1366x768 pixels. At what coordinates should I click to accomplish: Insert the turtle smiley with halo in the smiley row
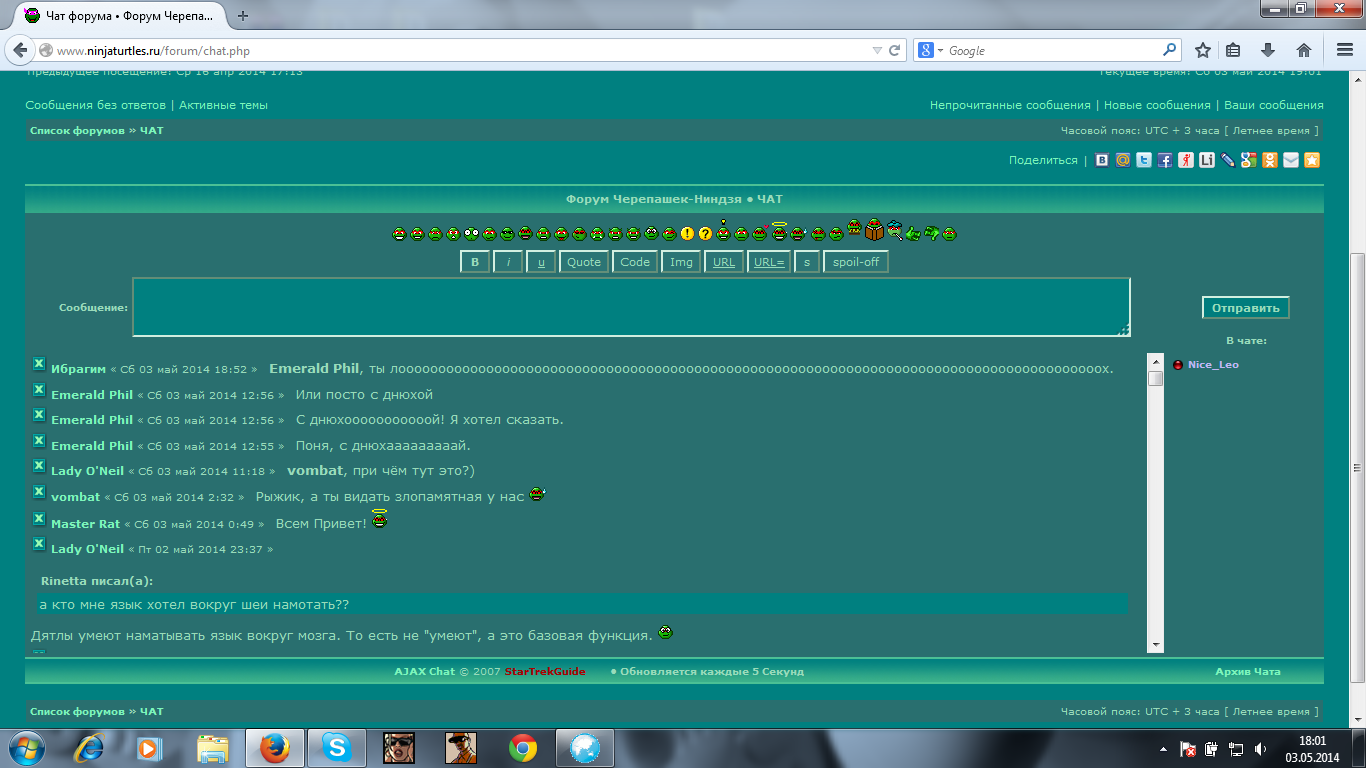[x=779, y=231]
